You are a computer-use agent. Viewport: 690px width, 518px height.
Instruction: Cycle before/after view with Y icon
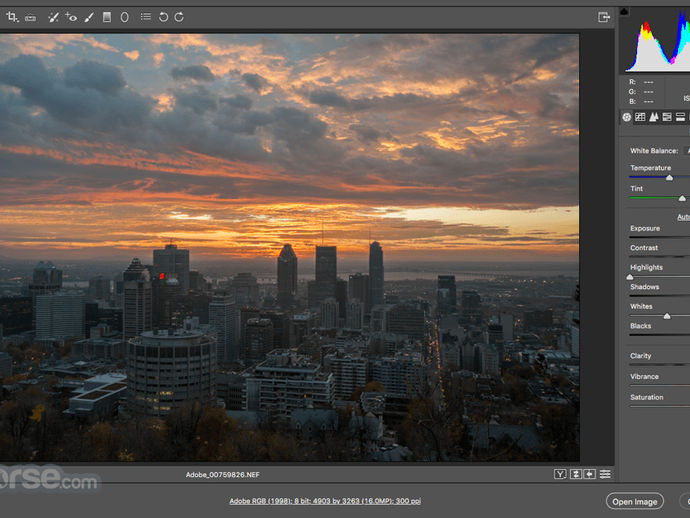pos(560,474)
